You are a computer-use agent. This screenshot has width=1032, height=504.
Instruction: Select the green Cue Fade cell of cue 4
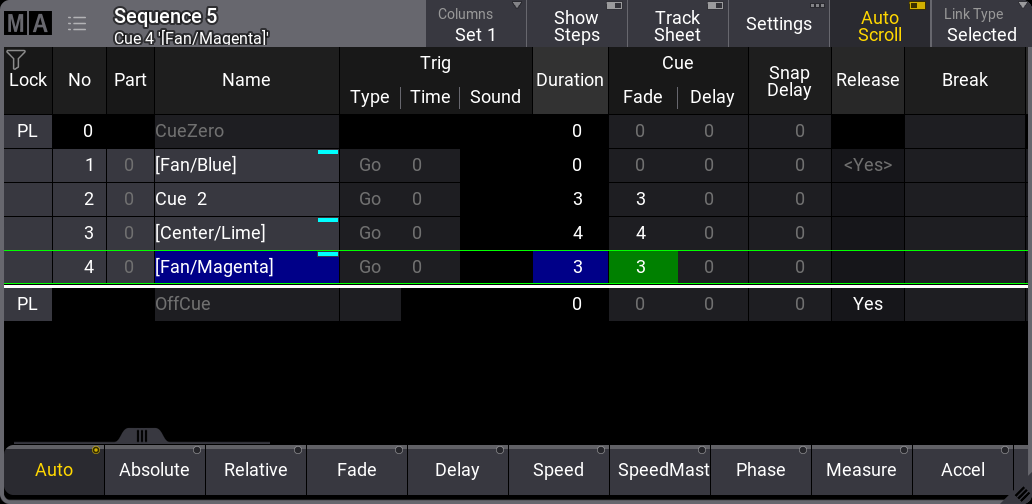point(642,268)
